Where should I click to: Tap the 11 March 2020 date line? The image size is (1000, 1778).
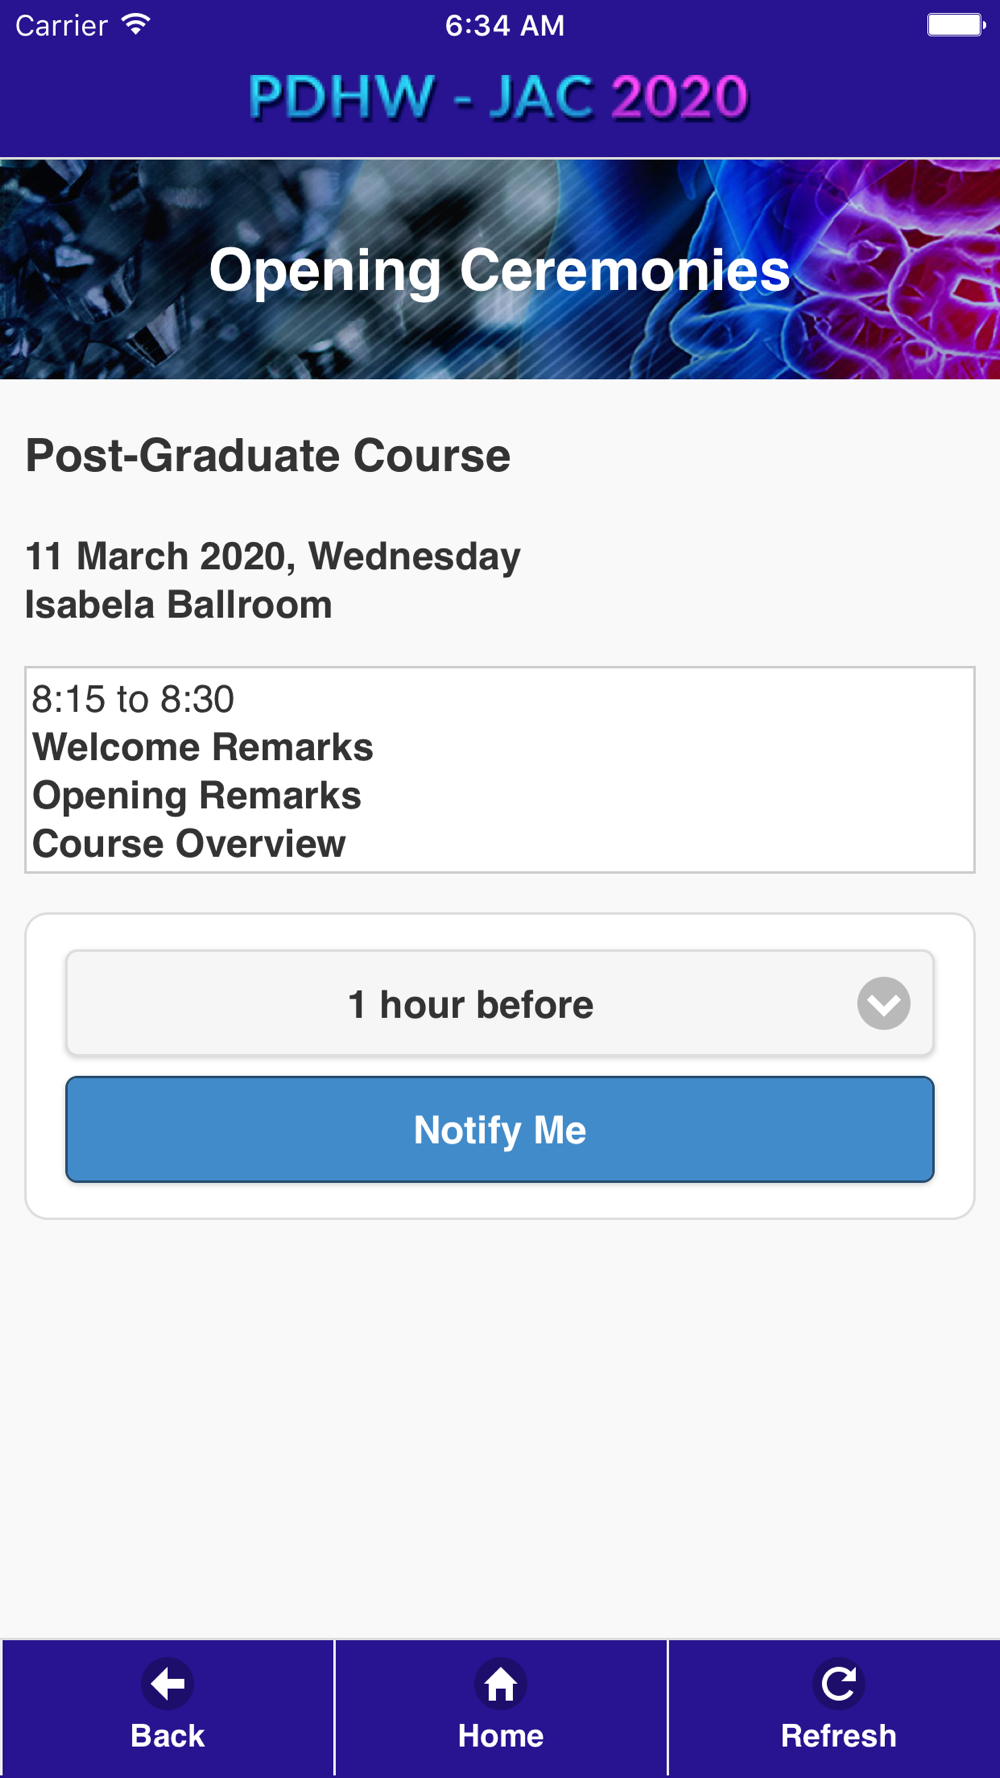(x=273, y=556)
